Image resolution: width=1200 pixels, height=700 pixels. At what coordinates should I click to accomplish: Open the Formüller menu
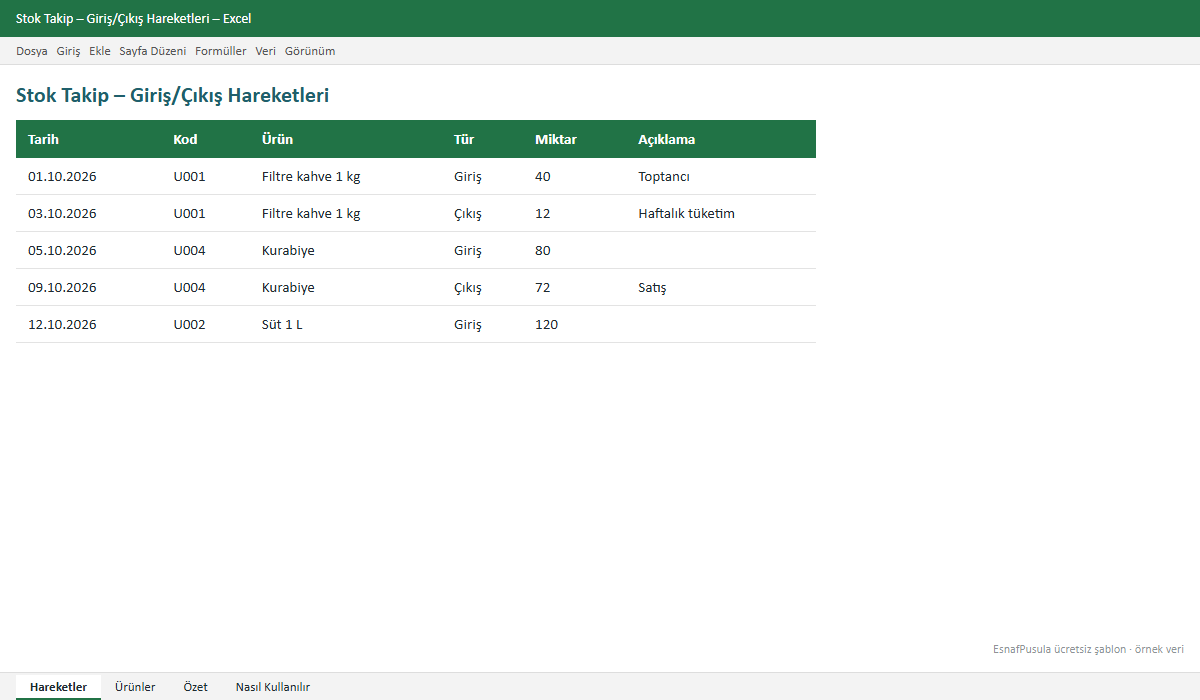[x=221, y=51]
